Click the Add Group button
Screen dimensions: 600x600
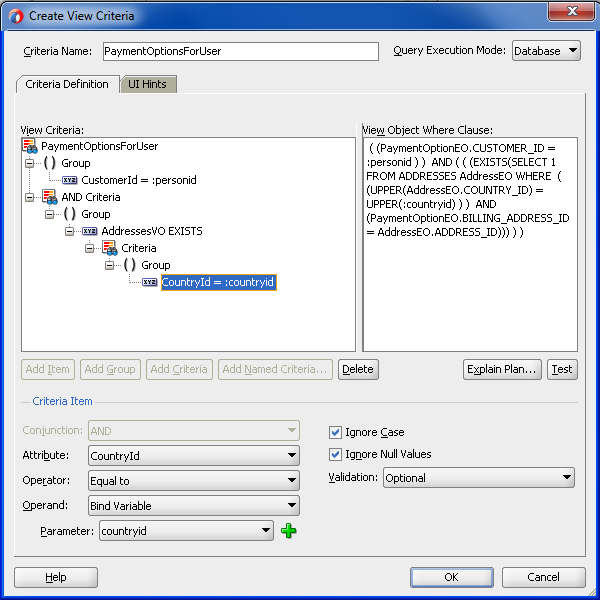click(x=110, y=369)
